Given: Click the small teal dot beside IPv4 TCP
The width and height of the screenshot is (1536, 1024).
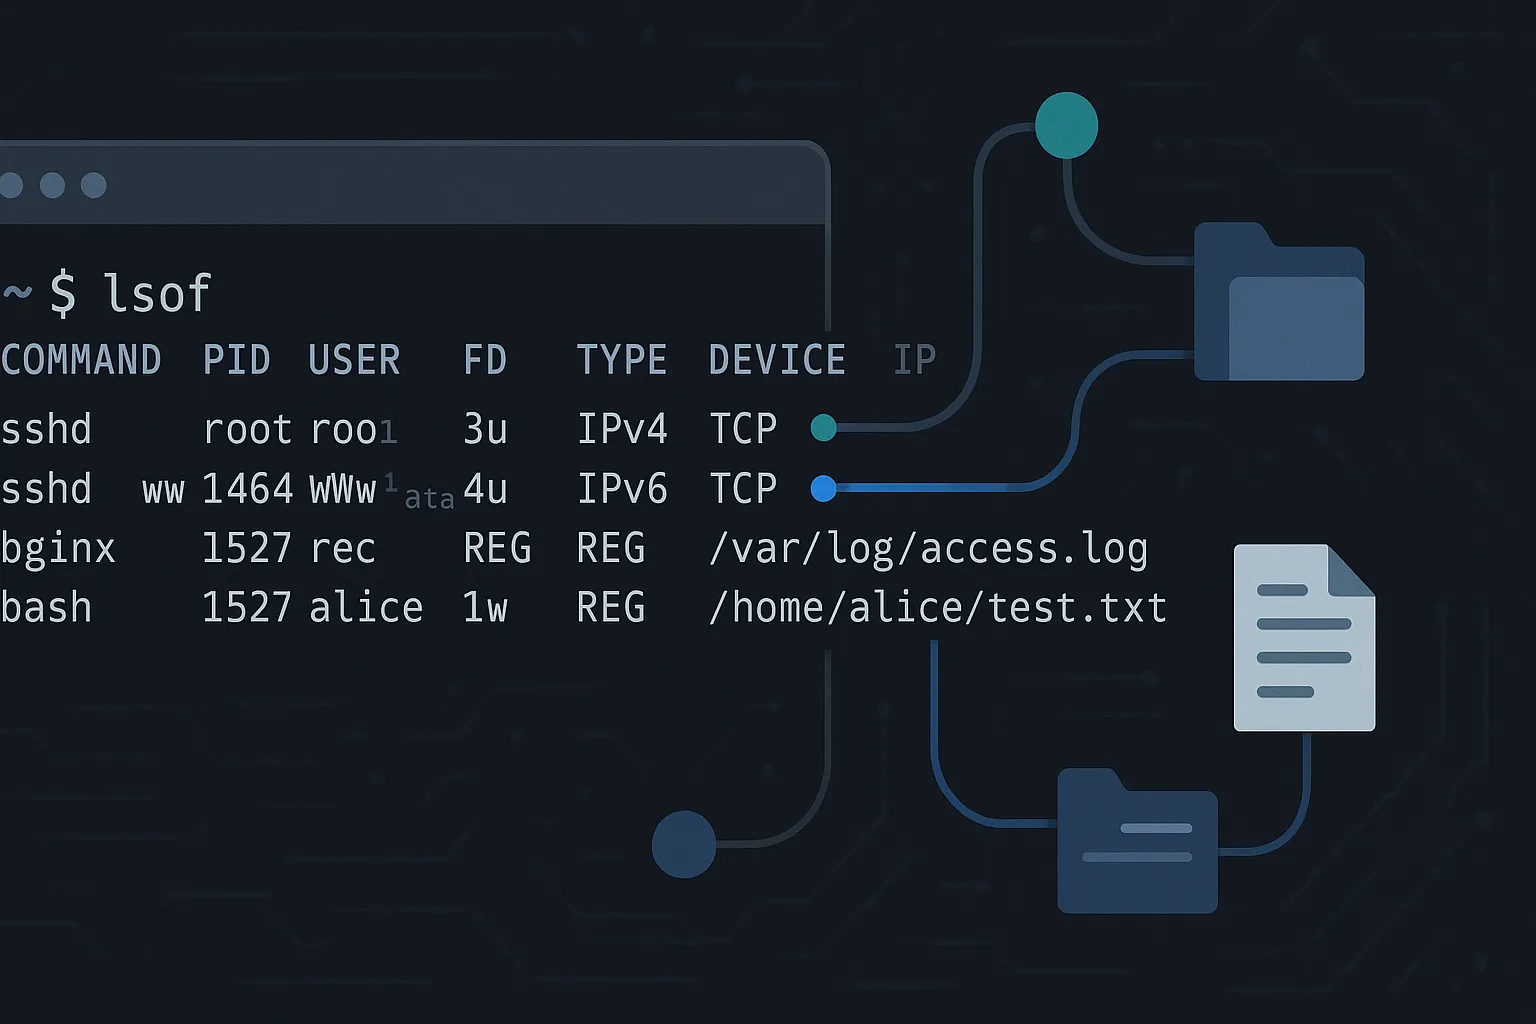Looking at the screenshot, I should (823, 428).
